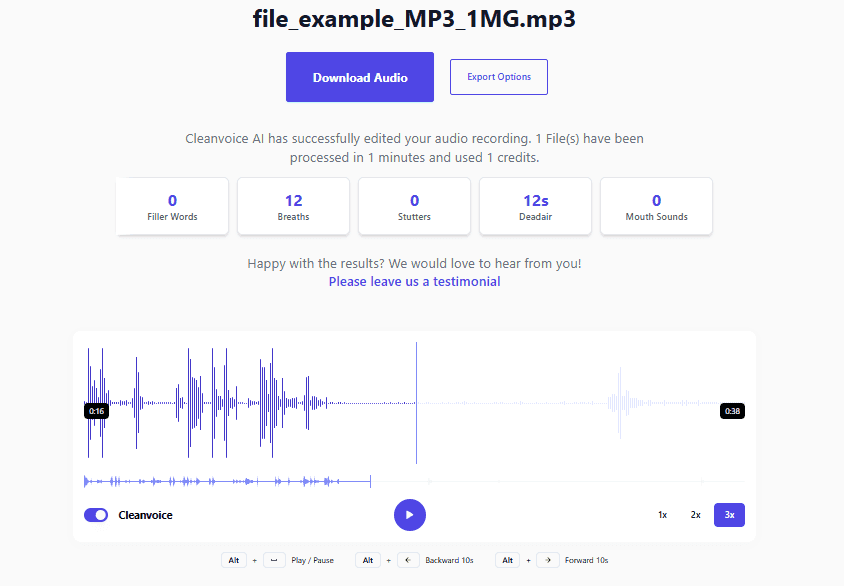
Task: Download the edited audio file
Action: click(x=360, y=77)
